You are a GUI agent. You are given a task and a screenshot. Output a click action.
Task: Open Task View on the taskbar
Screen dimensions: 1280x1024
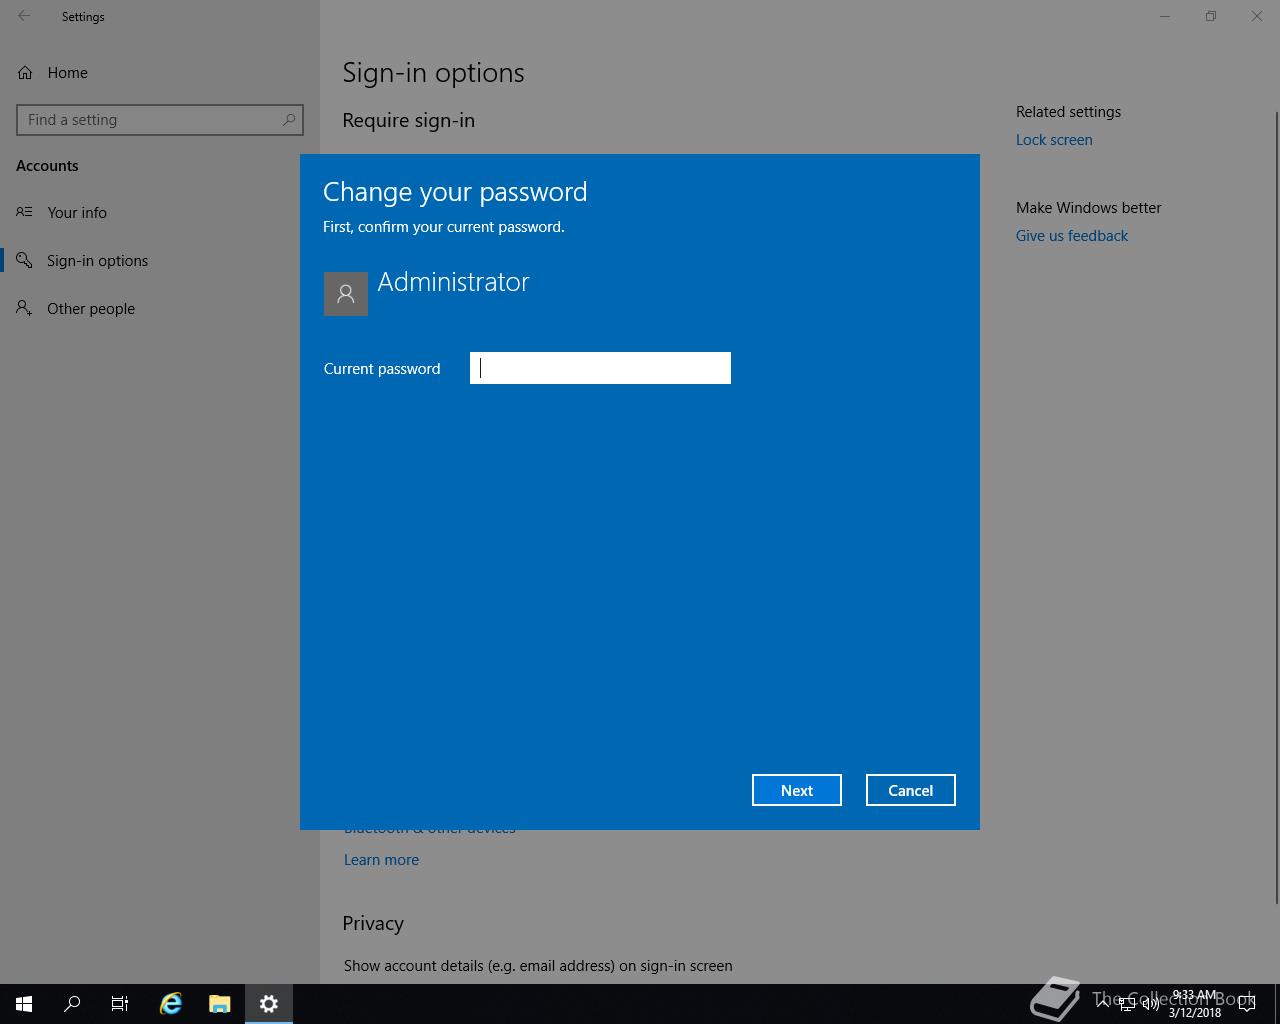tap(120, 1004)
